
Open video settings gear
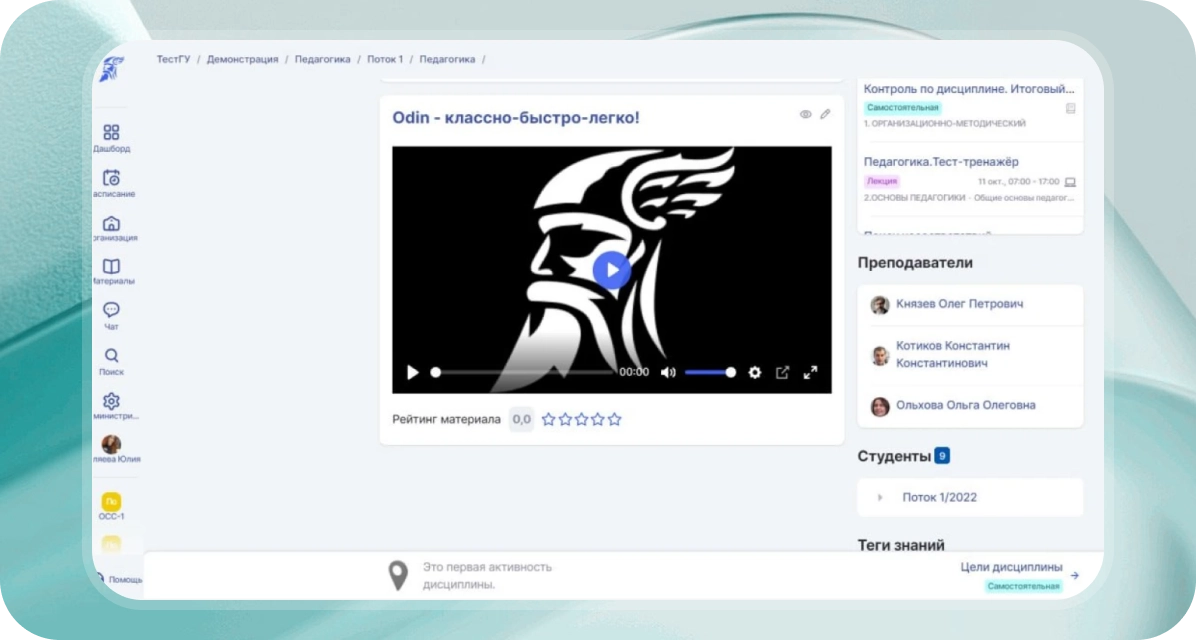pos(754,372)
